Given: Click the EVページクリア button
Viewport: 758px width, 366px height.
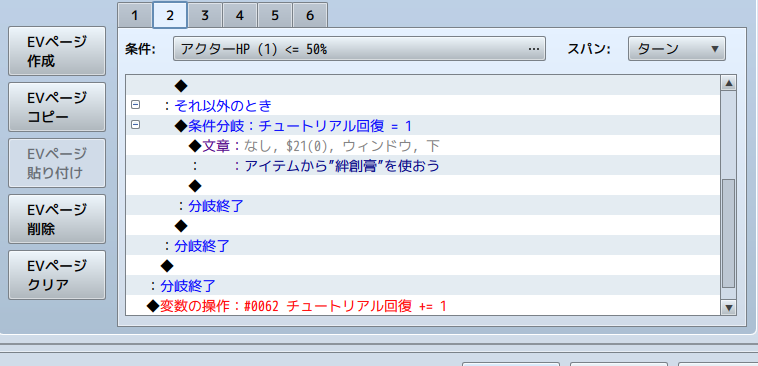Looking at the screenshot, I should [x=57, y=275].
